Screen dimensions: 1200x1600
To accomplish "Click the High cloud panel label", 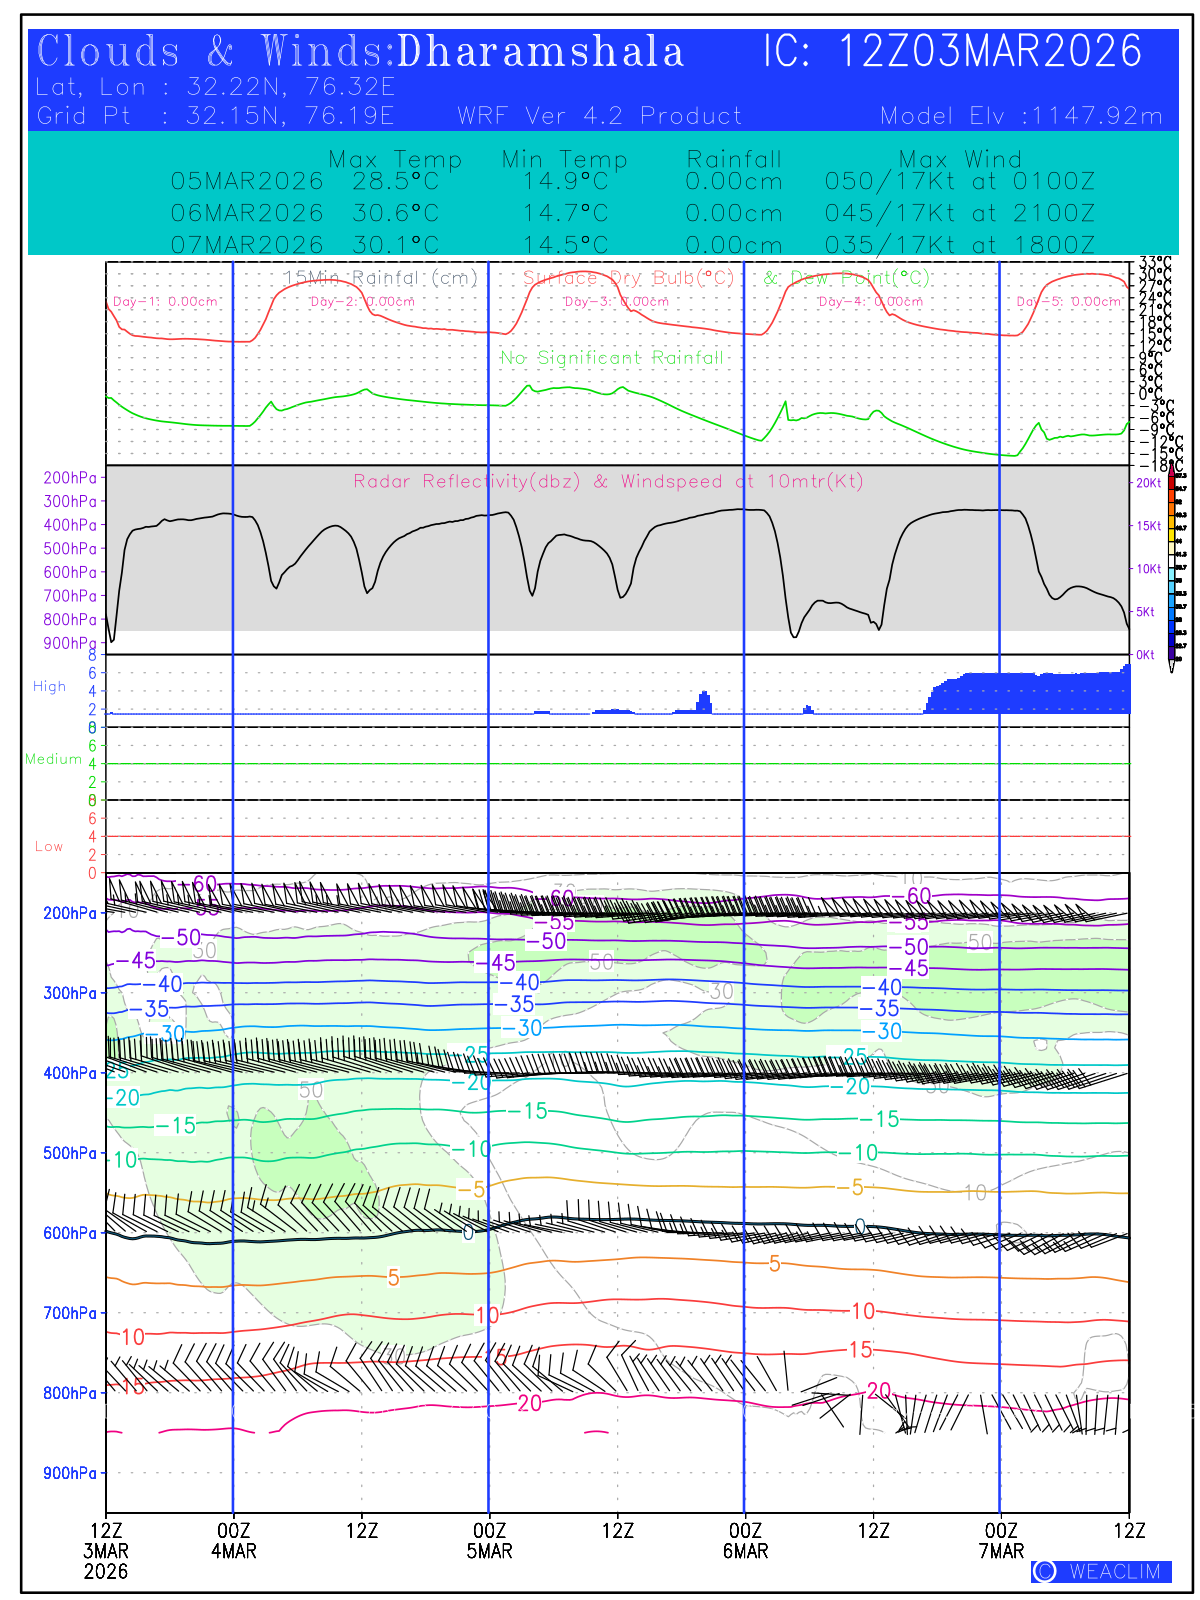I will (x=49, y=687).
